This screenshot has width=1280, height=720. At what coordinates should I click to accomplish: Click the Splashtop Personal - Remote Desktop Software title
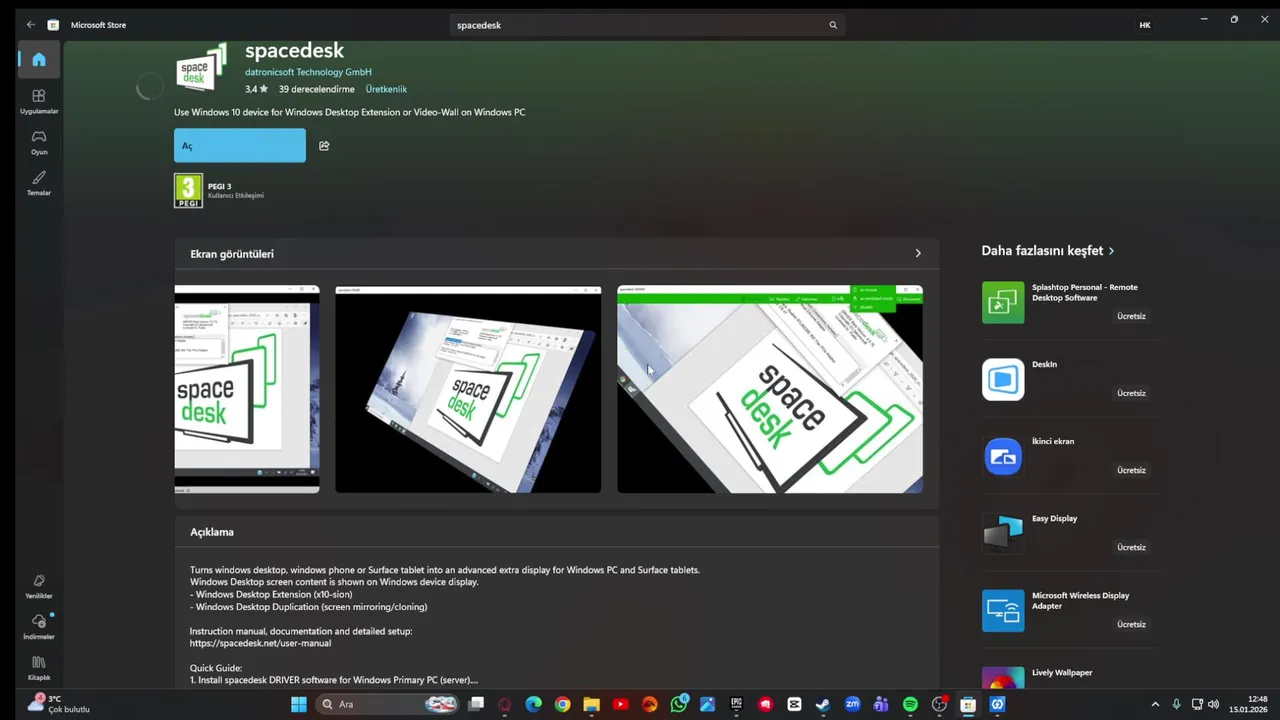click(1085, 292)
